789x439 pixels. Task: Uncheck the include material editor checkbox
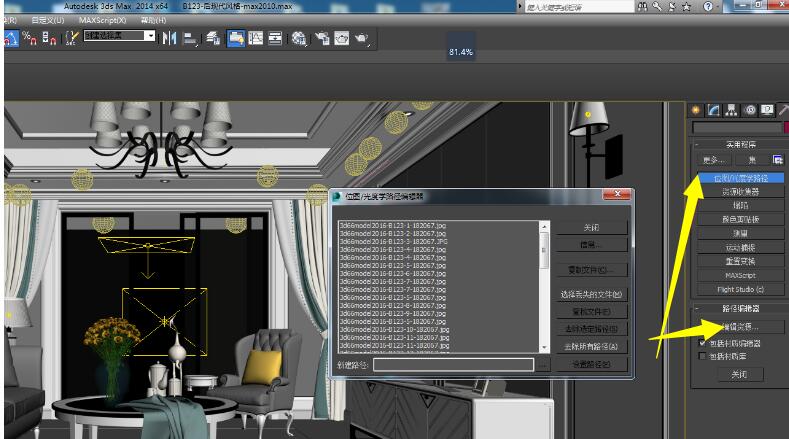click(702, 343)
